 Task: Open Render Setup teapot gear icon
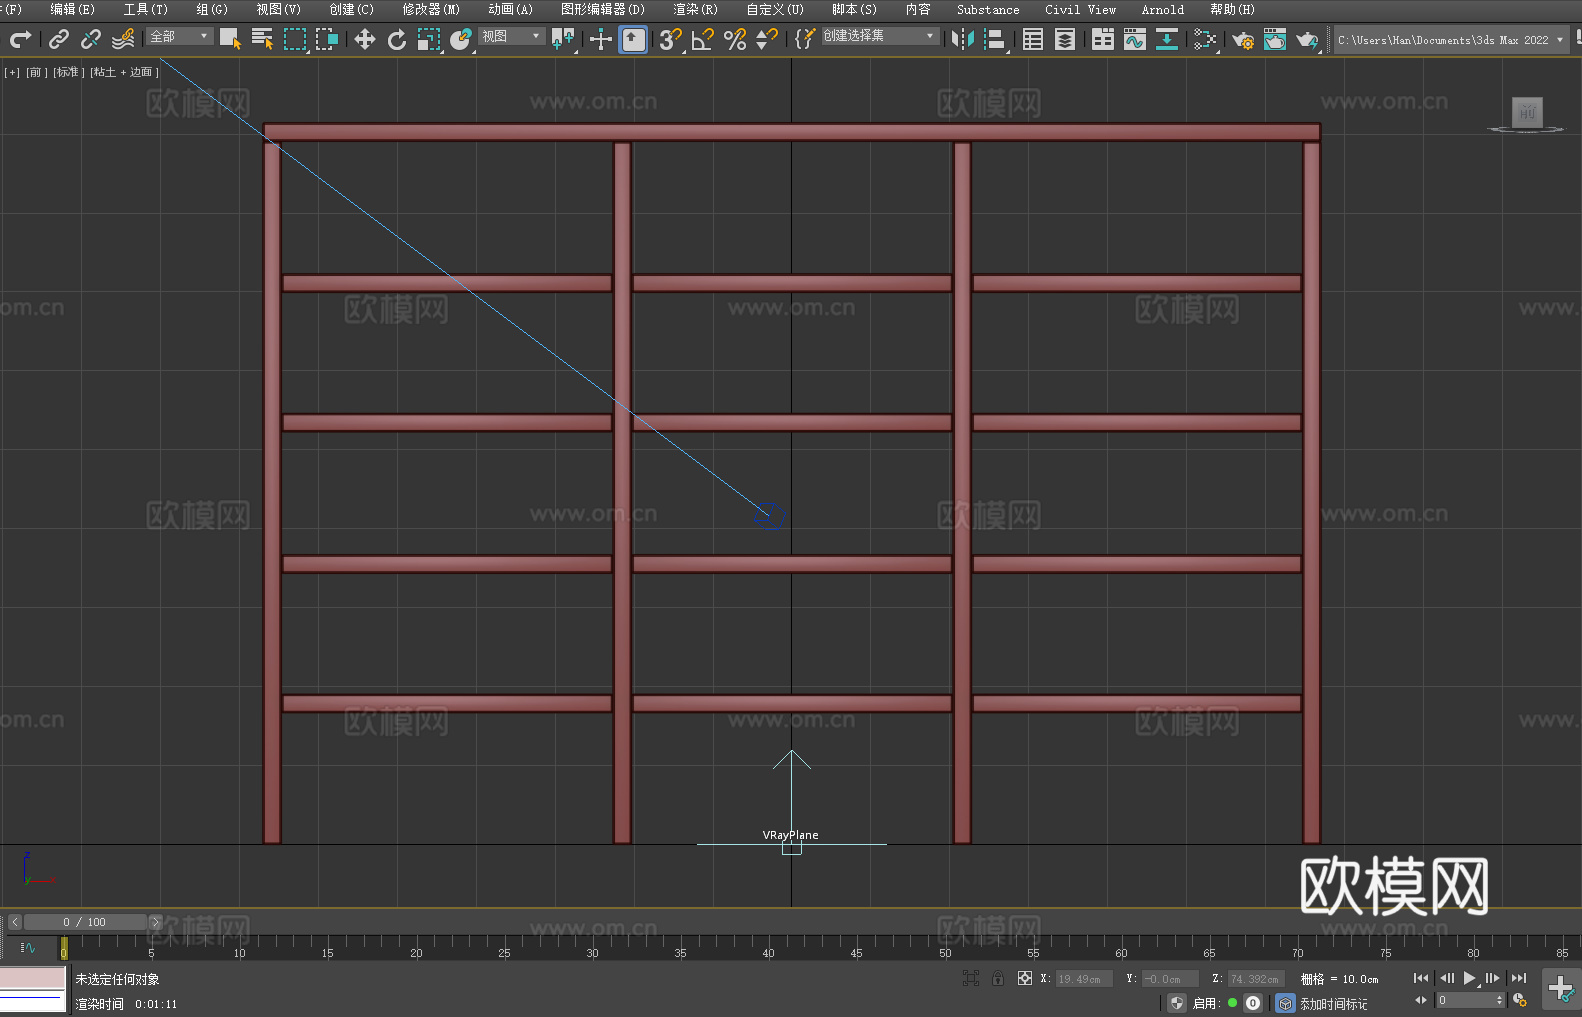1243,39
